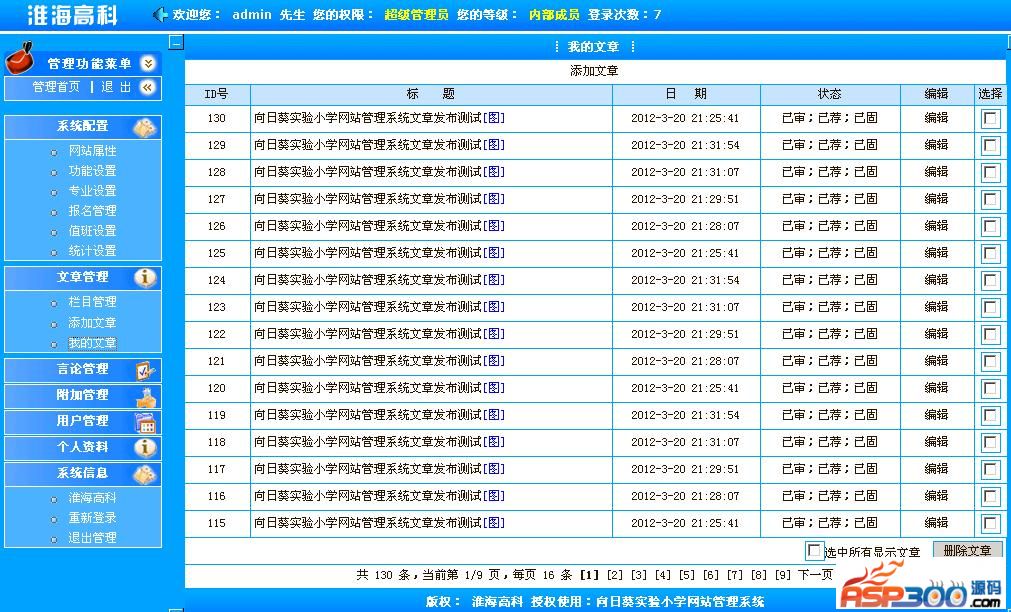
Task: Go to page [5] of articles
Action: click(687, 575)
